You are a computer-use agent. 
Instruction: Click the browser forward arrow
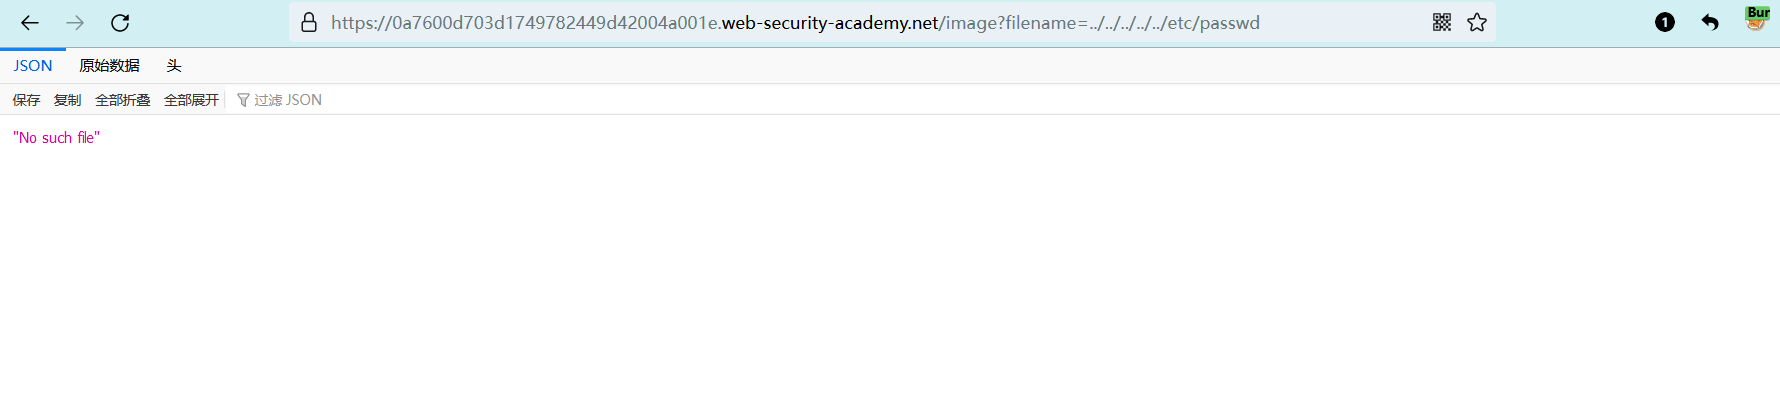pyautogui.click(x=75, y=23)
